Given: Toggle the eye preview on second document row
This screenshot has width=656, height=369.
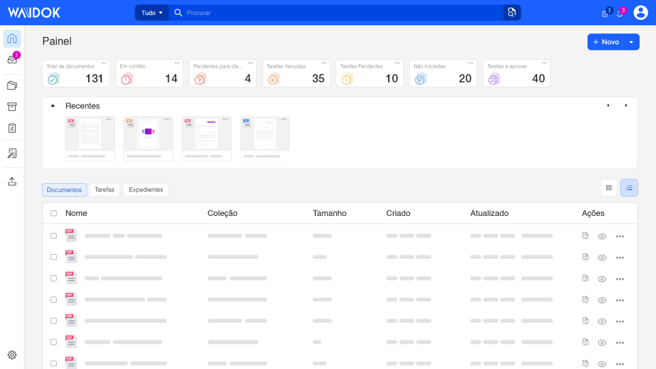Looking at the screenshot, I should (602, 258).
